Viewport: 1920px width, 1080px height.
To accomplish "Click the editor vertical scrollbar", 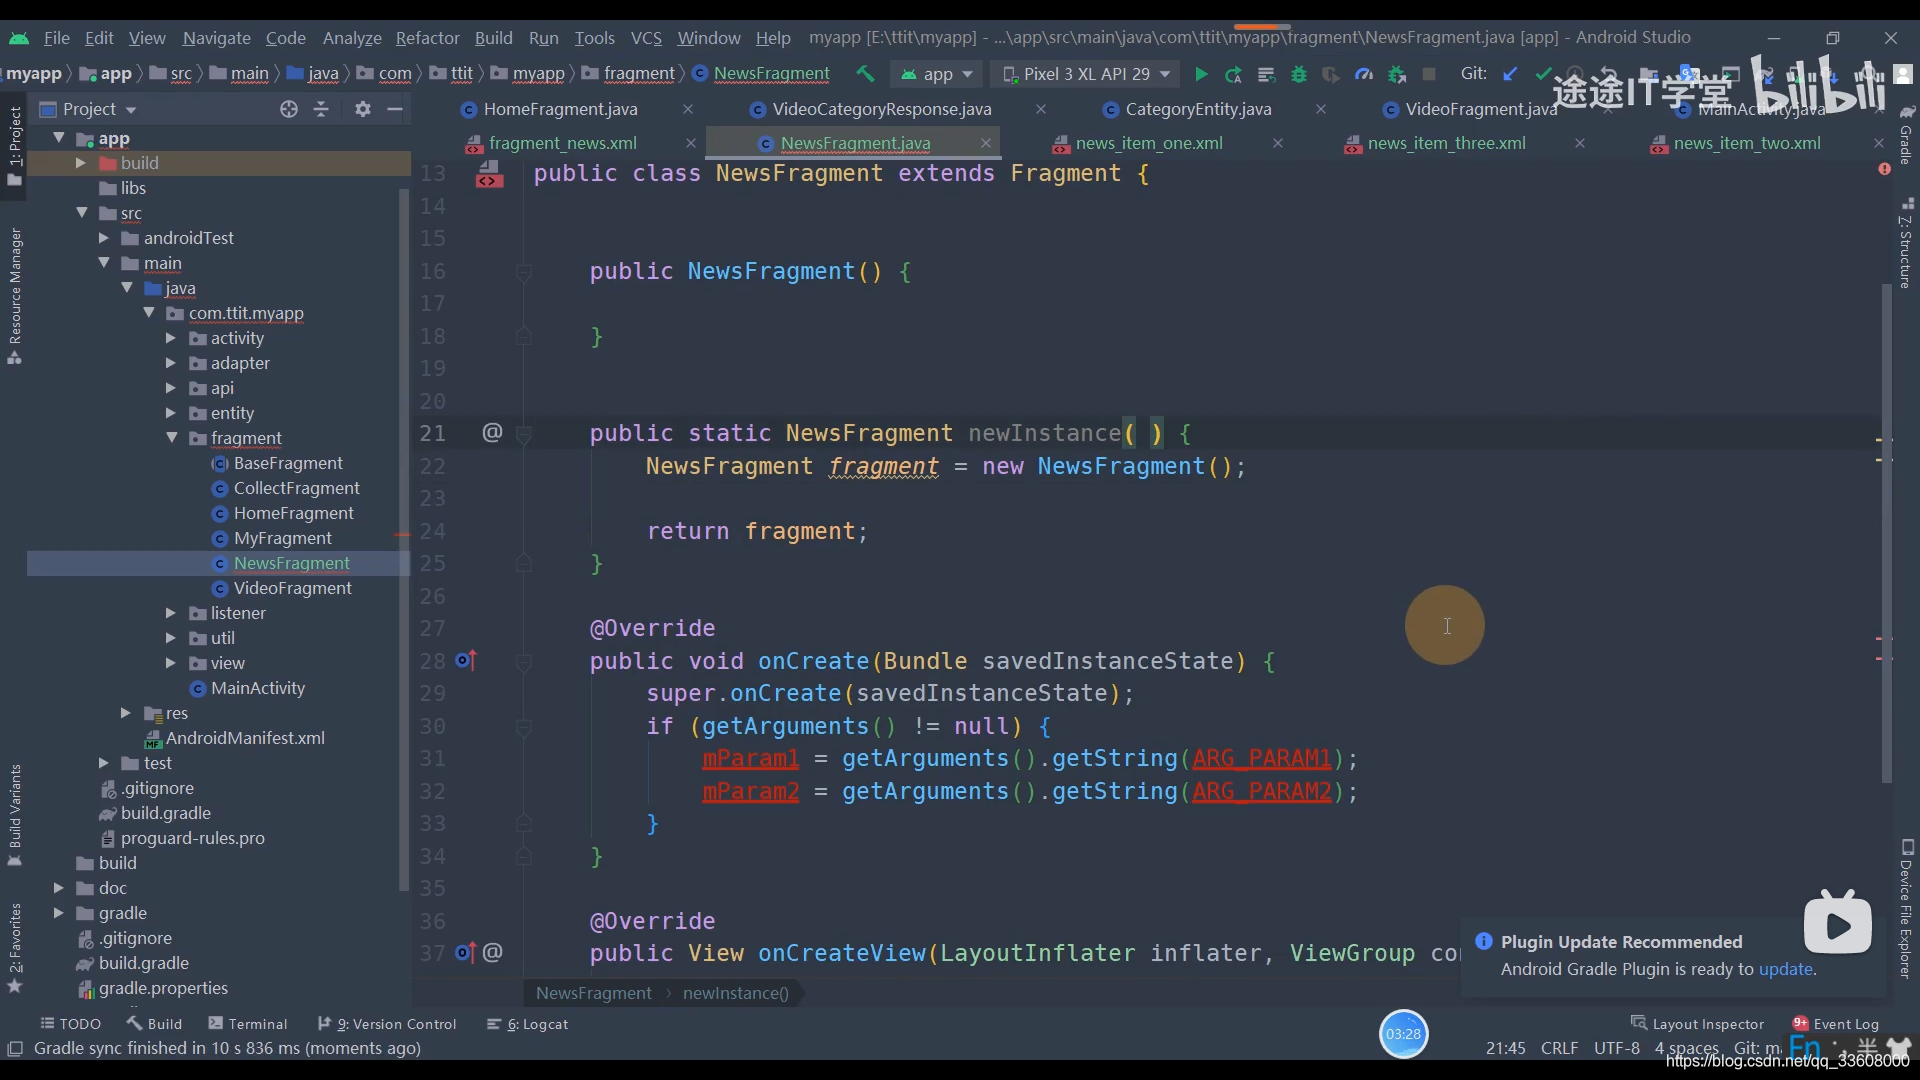I will pos(1886,532).
